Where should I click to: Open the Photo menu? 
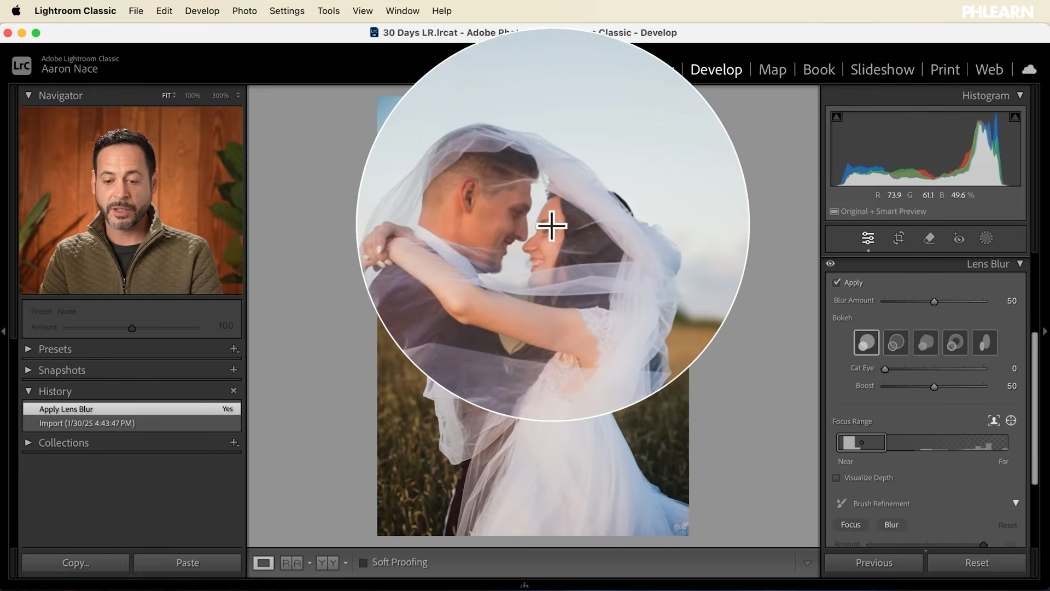(244, 11)
